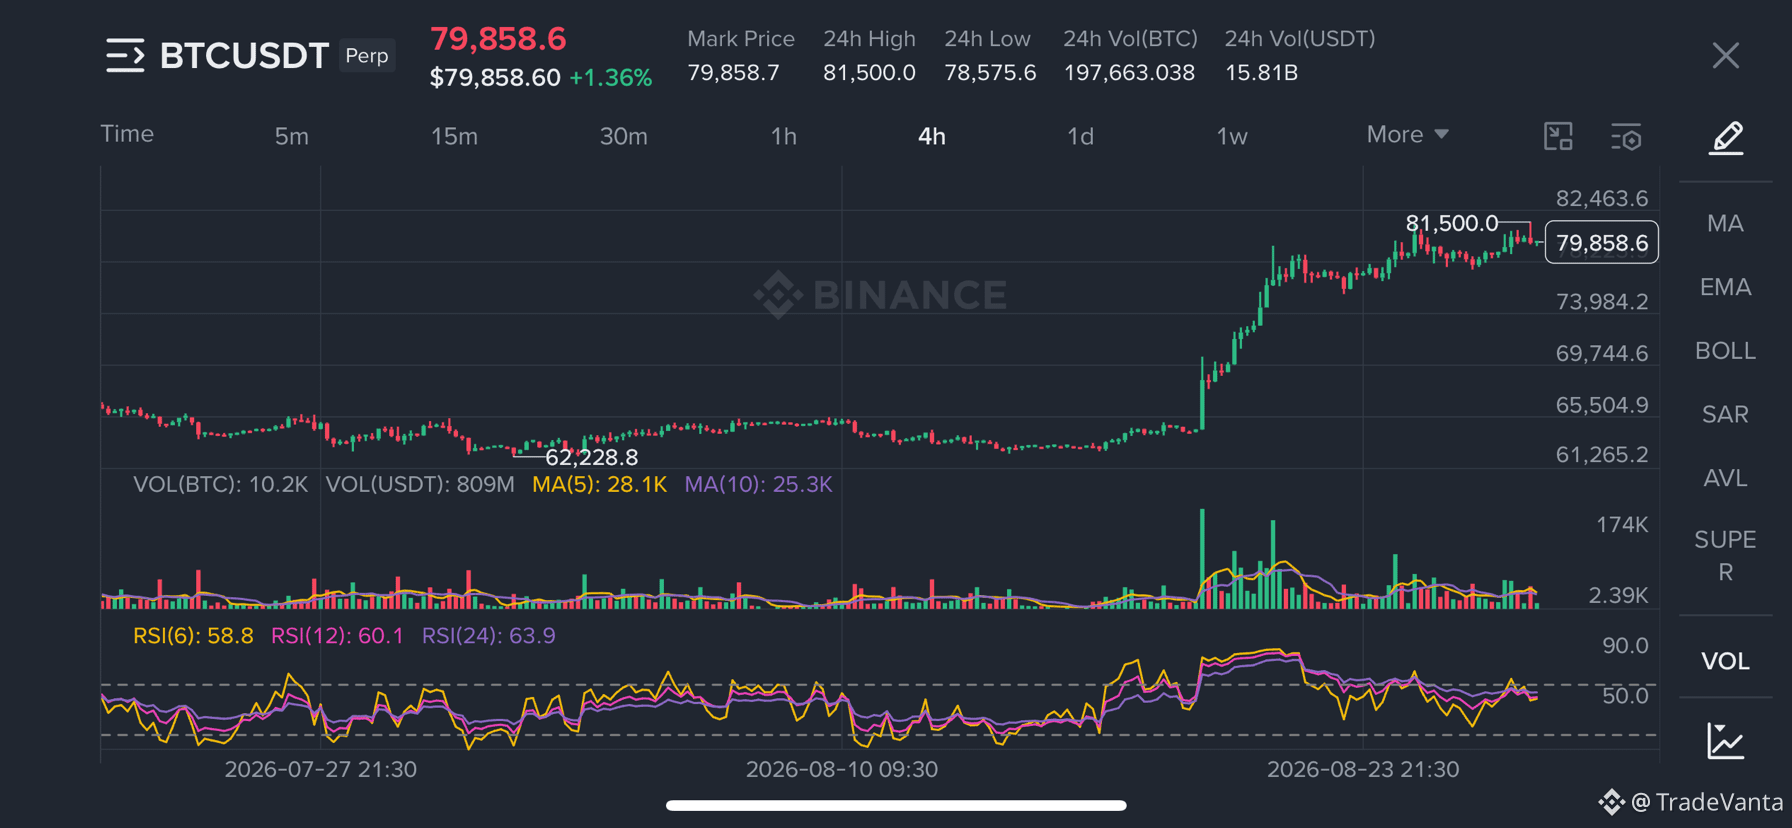
Task: Close the chart with X icon
Action: (x=1725, y=56)
